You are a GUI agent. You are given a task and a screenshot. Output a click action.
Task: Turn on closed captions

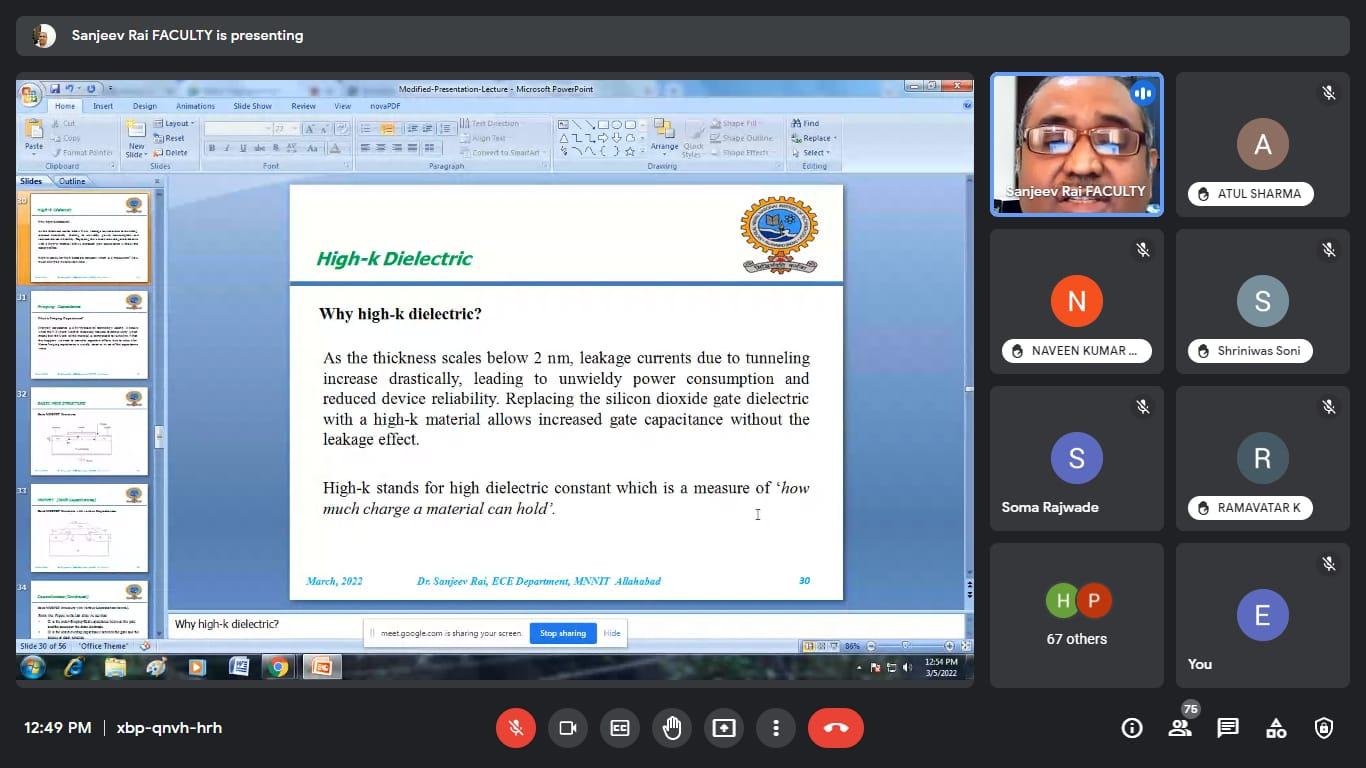620,728
